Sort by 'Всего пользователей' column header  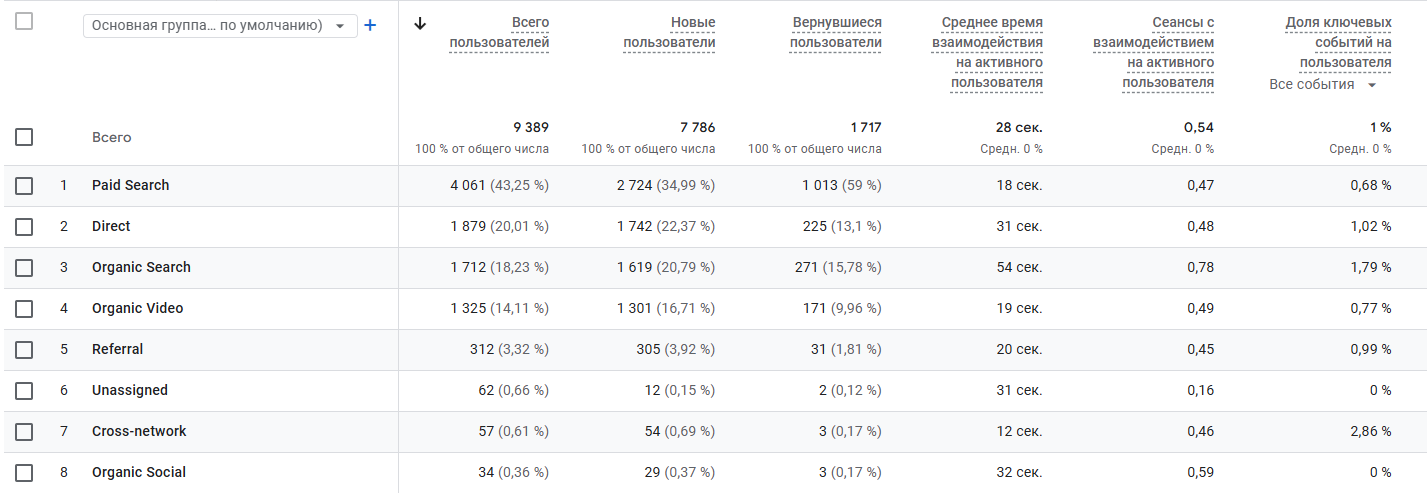(x=499, y=33)
